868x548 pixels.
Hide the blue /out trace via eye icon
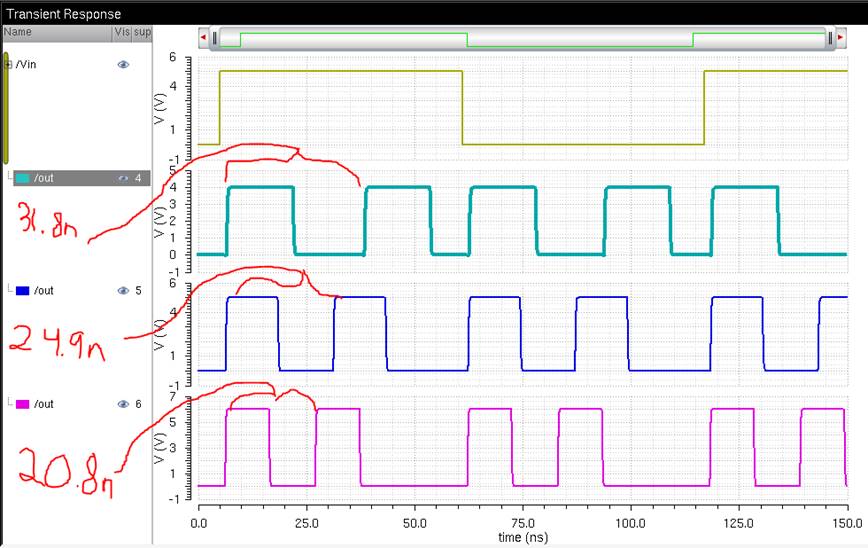(x=123, y=291)
